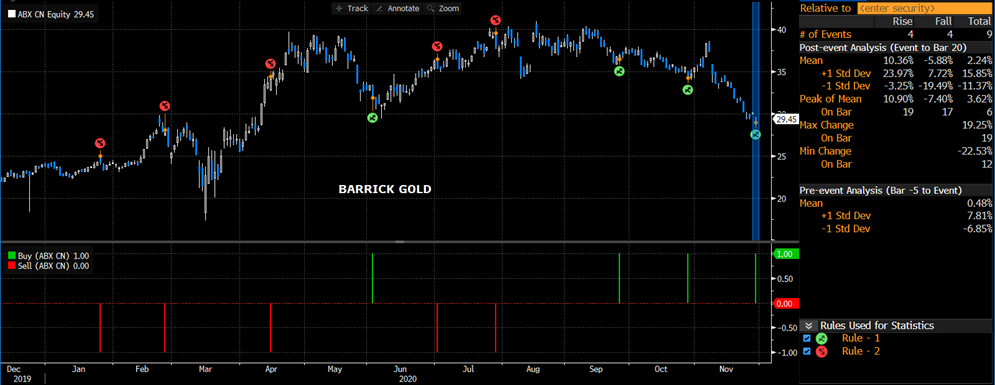
Task: Uncheck the Rule - 1 checkbox
Action: (x=807, y=338)
